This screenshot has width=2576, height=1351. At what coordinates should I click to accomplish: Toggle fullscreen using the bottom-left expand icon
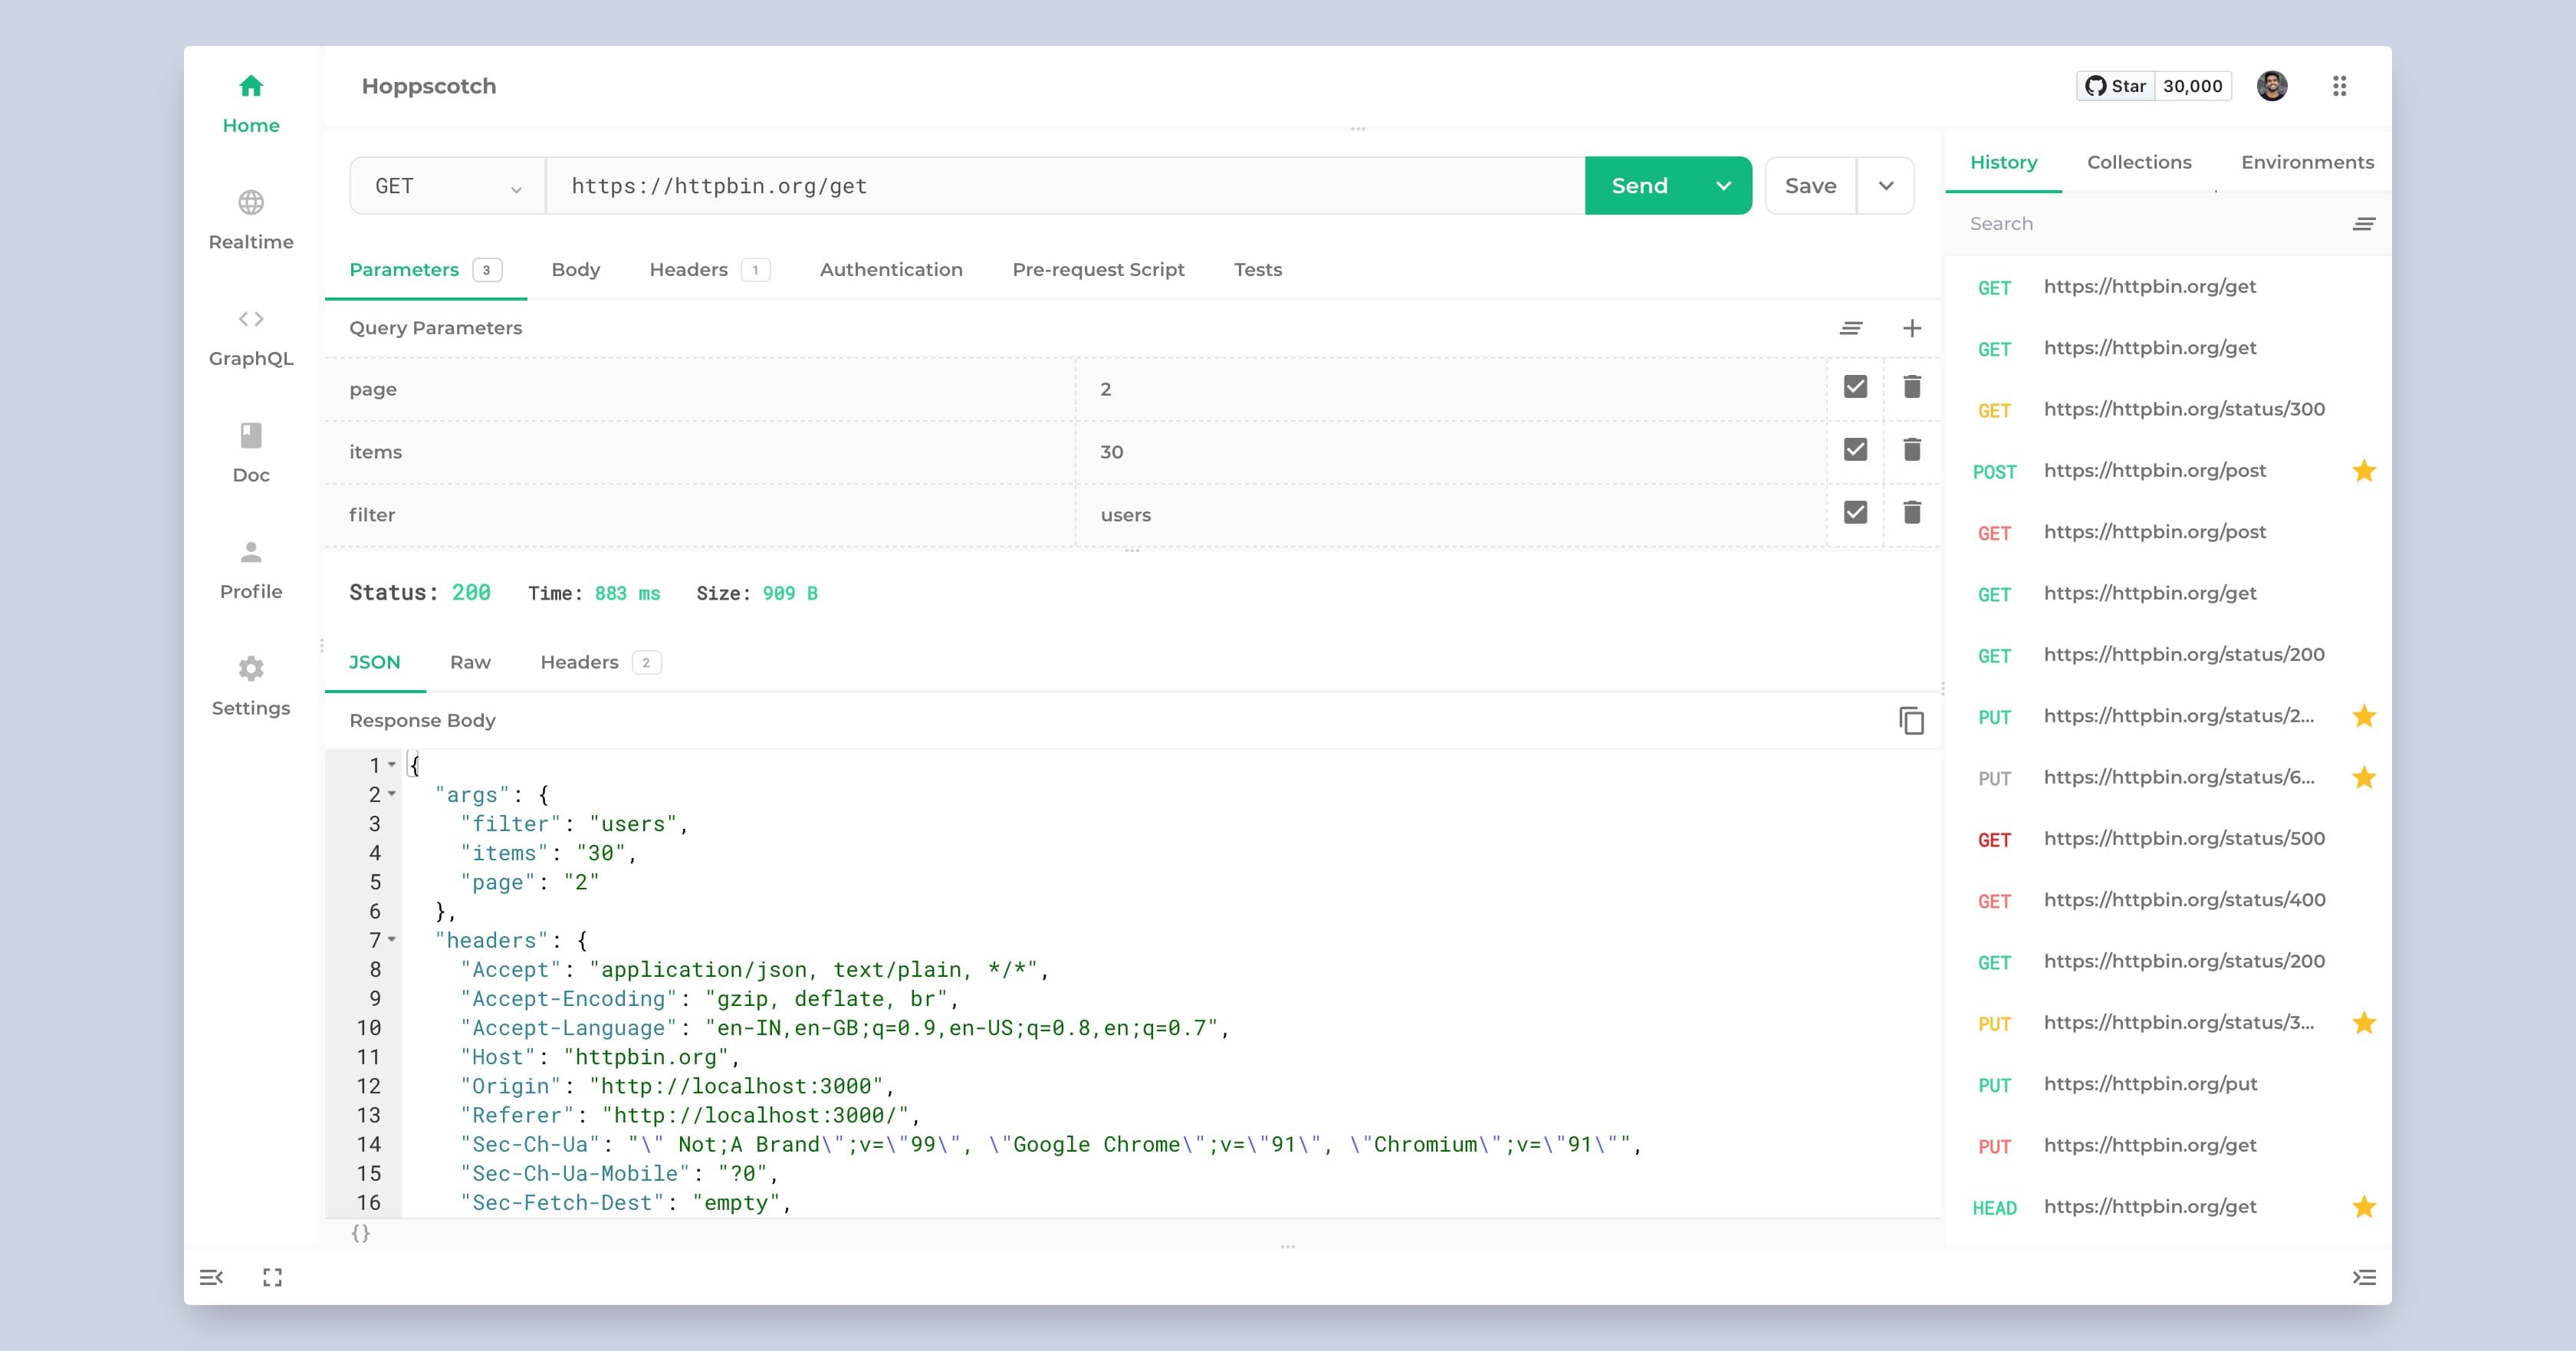[x=272, y=1277]
